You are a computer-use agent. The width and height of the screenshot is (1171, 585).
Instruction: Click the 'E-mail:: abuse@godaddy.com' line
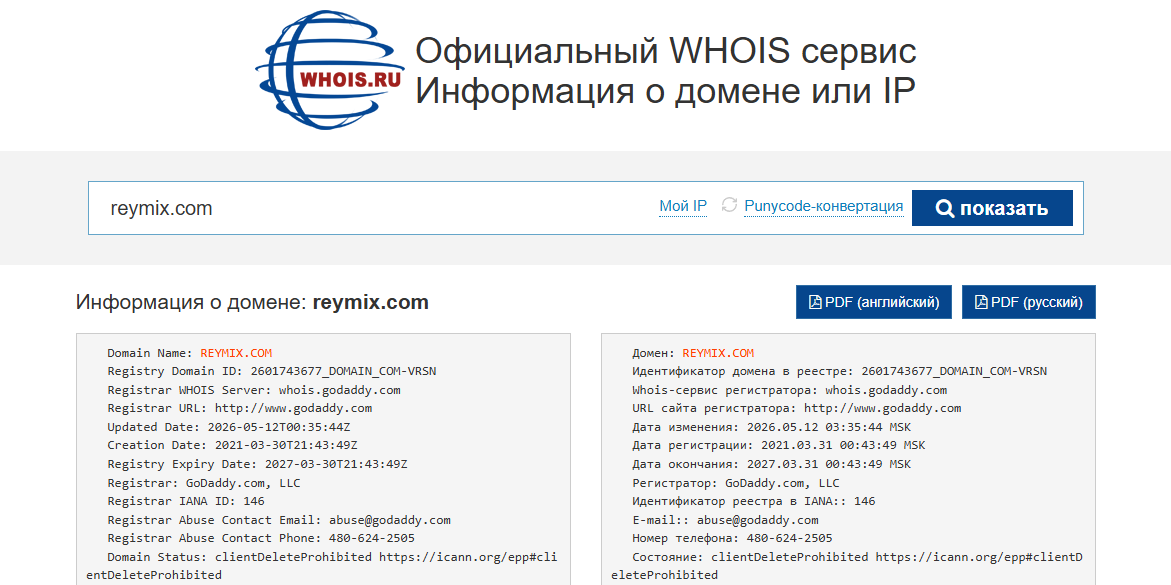click(725, 520)
